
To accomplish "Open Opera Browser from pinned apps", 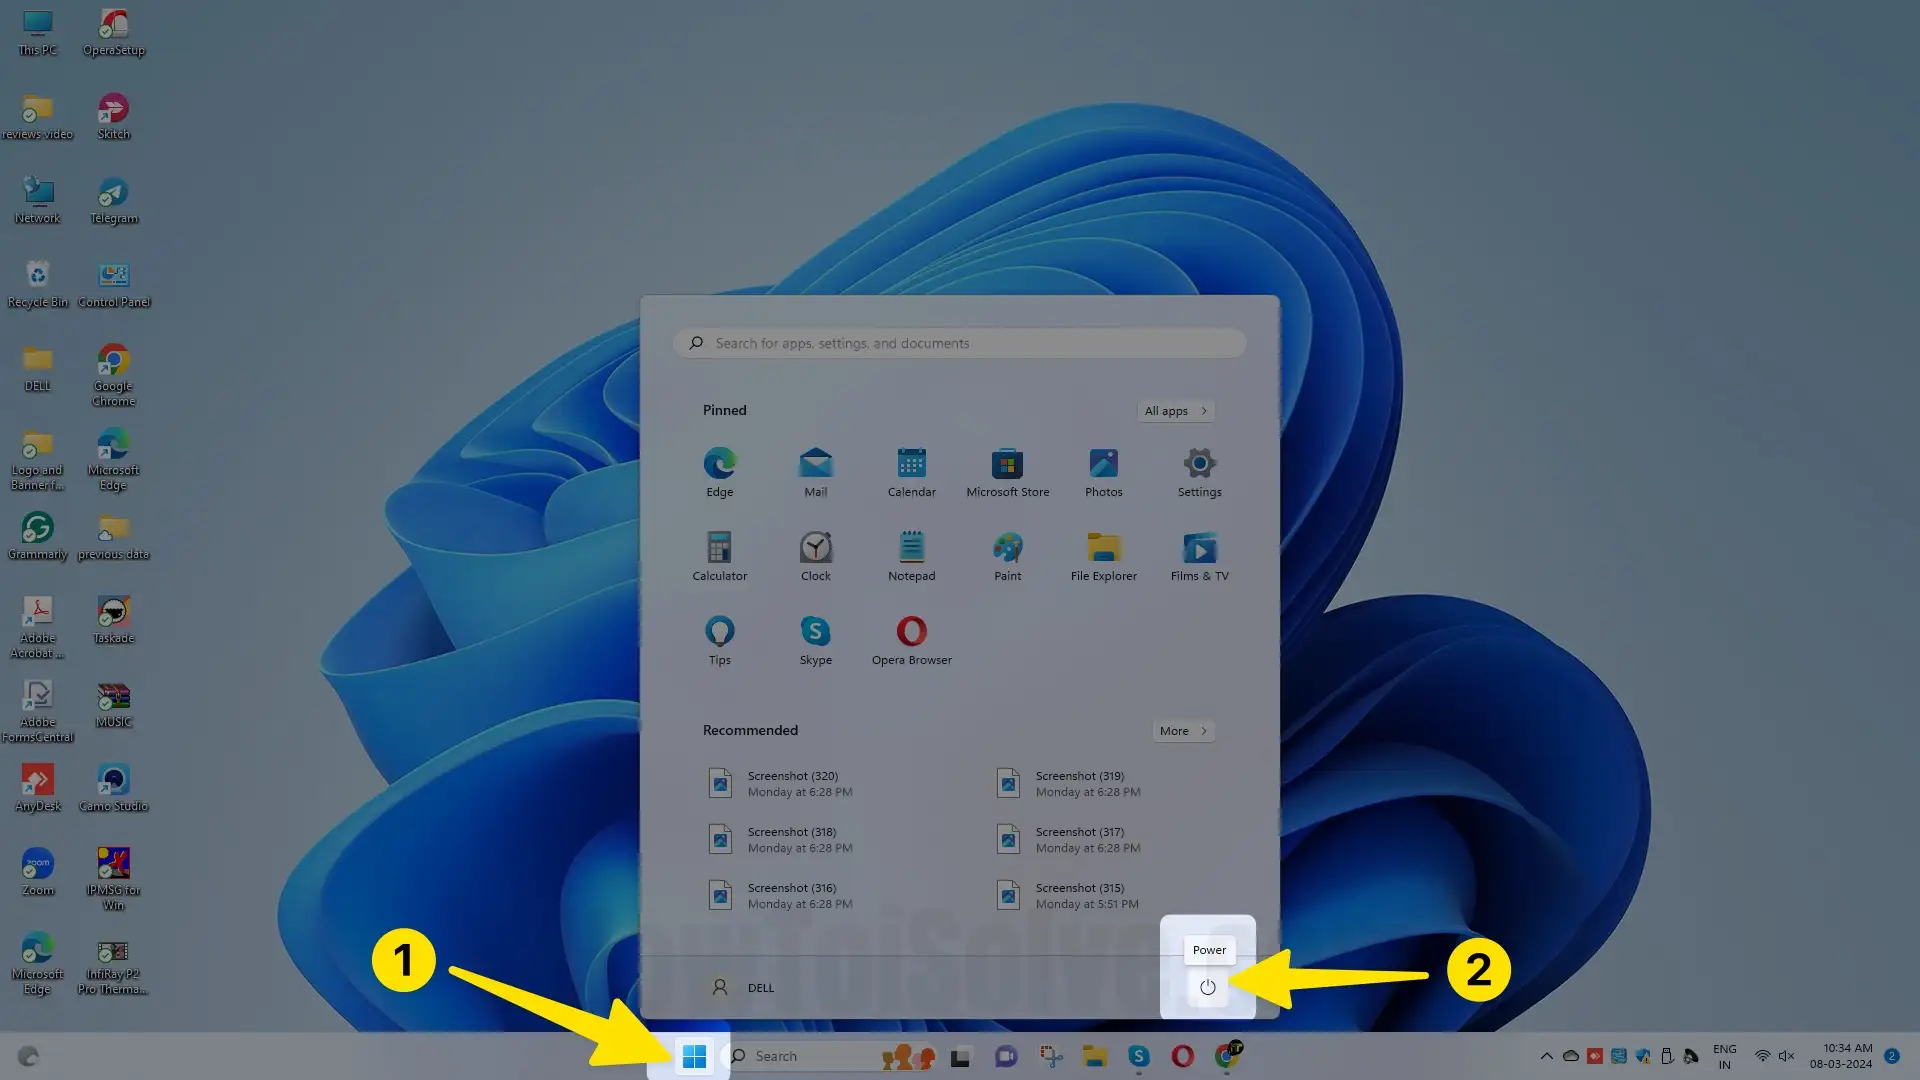I will pyautogui.click(x=912, y=641).
